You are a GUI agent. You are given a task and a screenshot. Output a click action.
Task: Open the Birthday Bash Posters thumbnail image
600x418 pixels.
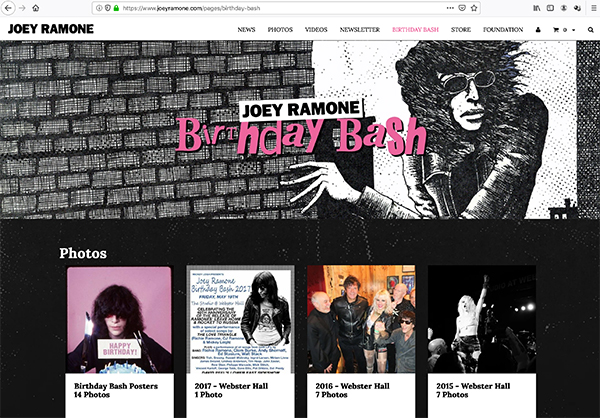pyautogui.click(x=119, y=319)
